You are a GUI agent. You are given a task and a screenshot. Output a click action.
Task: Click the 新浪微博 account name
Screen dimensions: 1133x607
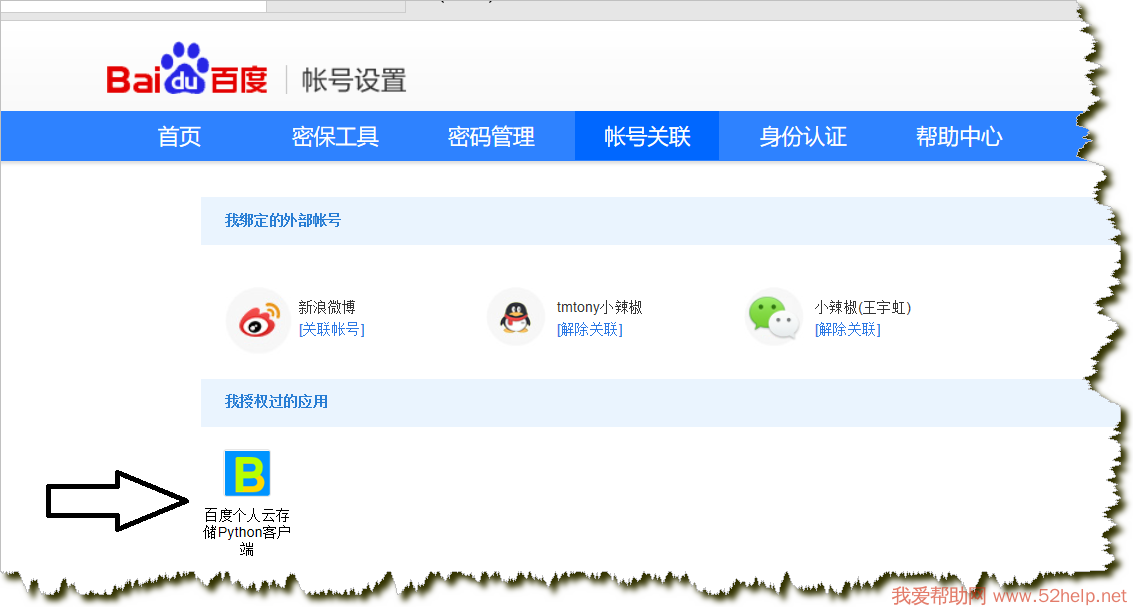327,308
